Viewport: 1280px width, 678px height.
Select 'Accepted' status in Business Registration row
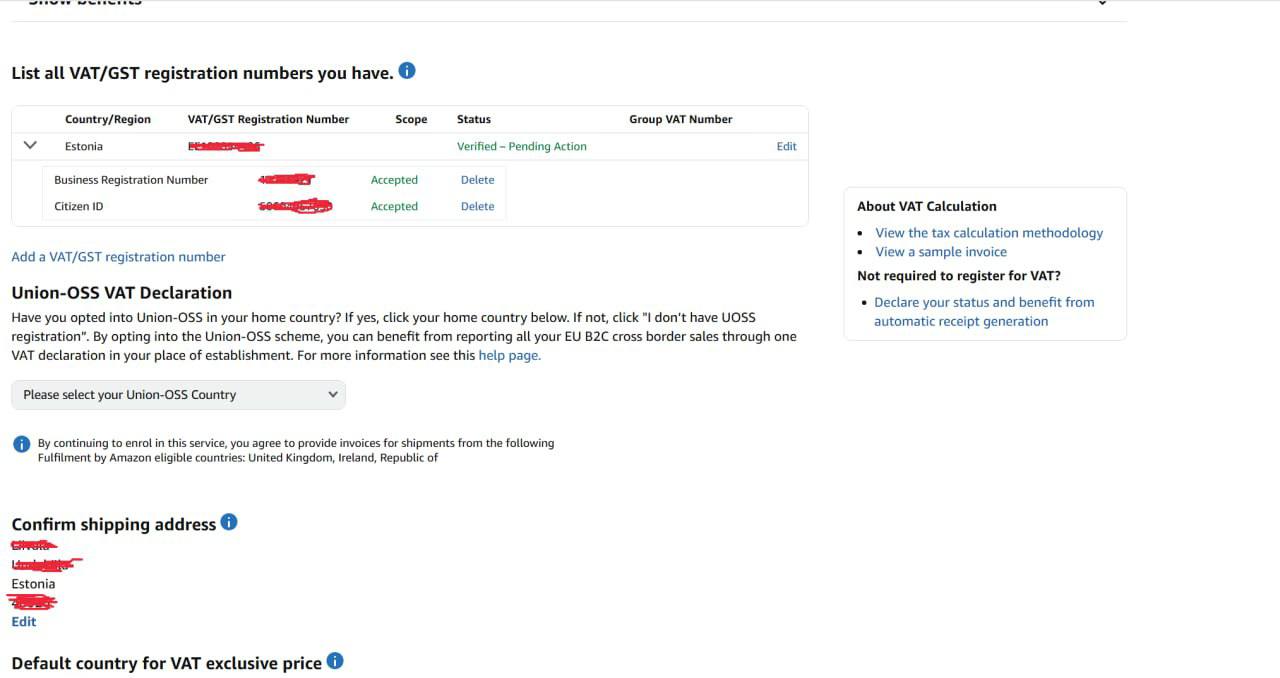(394, 180)
